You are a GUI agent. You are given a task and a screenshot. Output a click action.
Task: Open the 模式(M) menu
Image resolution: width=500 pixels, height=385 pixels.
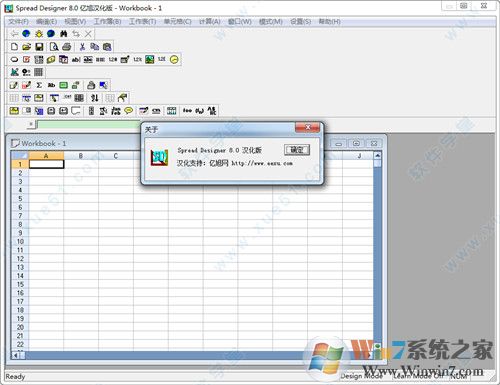click(x=271, y=22)
